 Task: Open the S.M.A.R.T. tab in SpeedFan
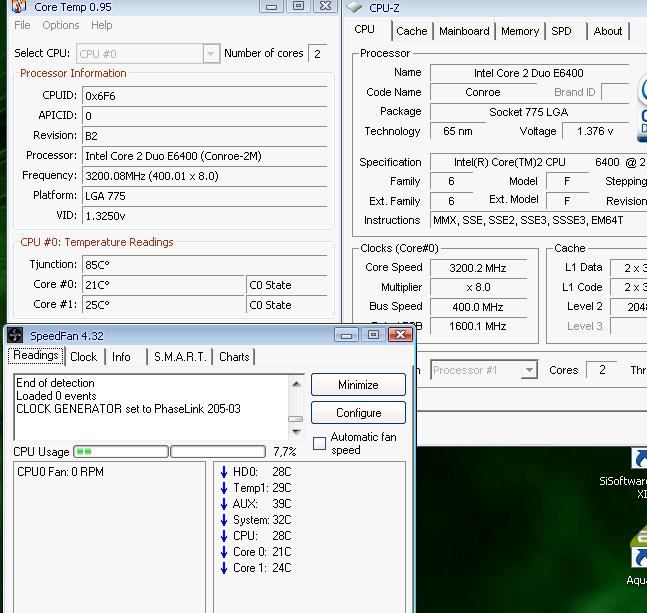180,357
